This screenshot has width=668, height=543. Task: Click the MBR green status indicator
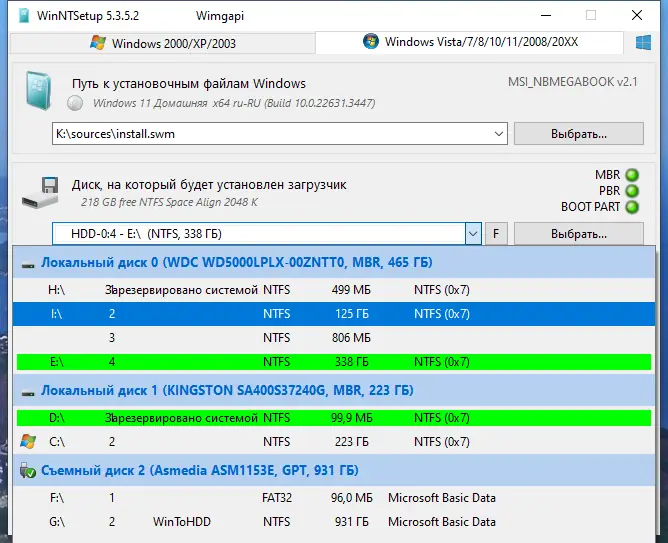[x=632, y=175]
